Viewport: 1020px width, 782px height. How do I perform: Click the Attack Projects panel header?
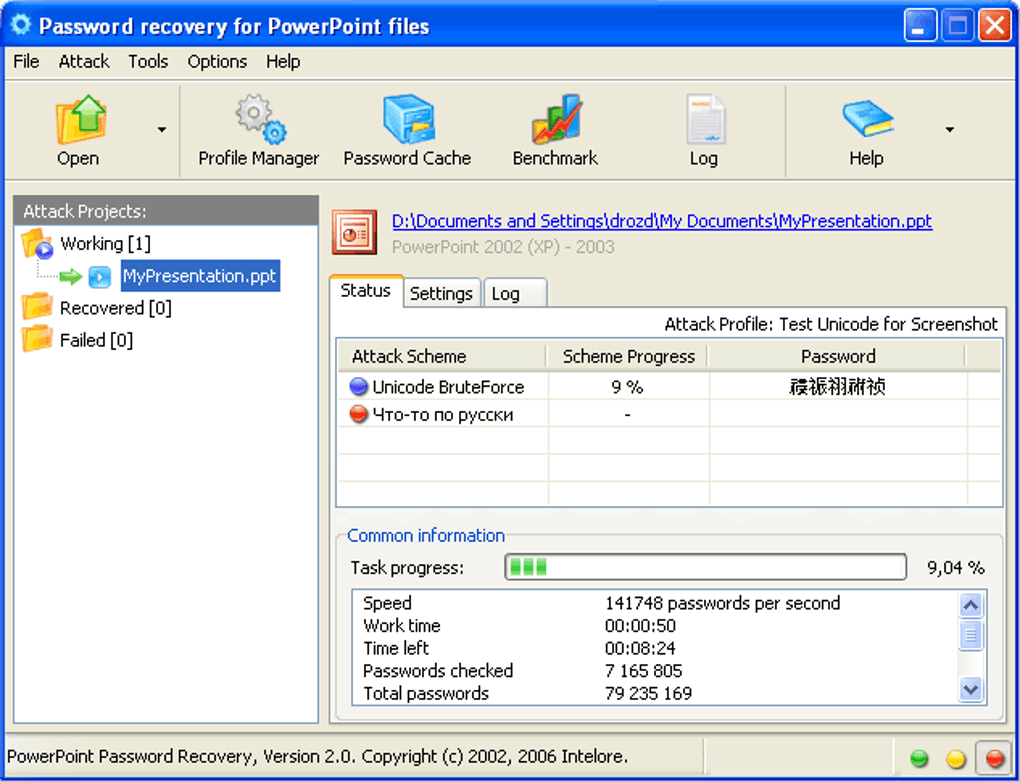pyautogui.click(x=166, y=211)
